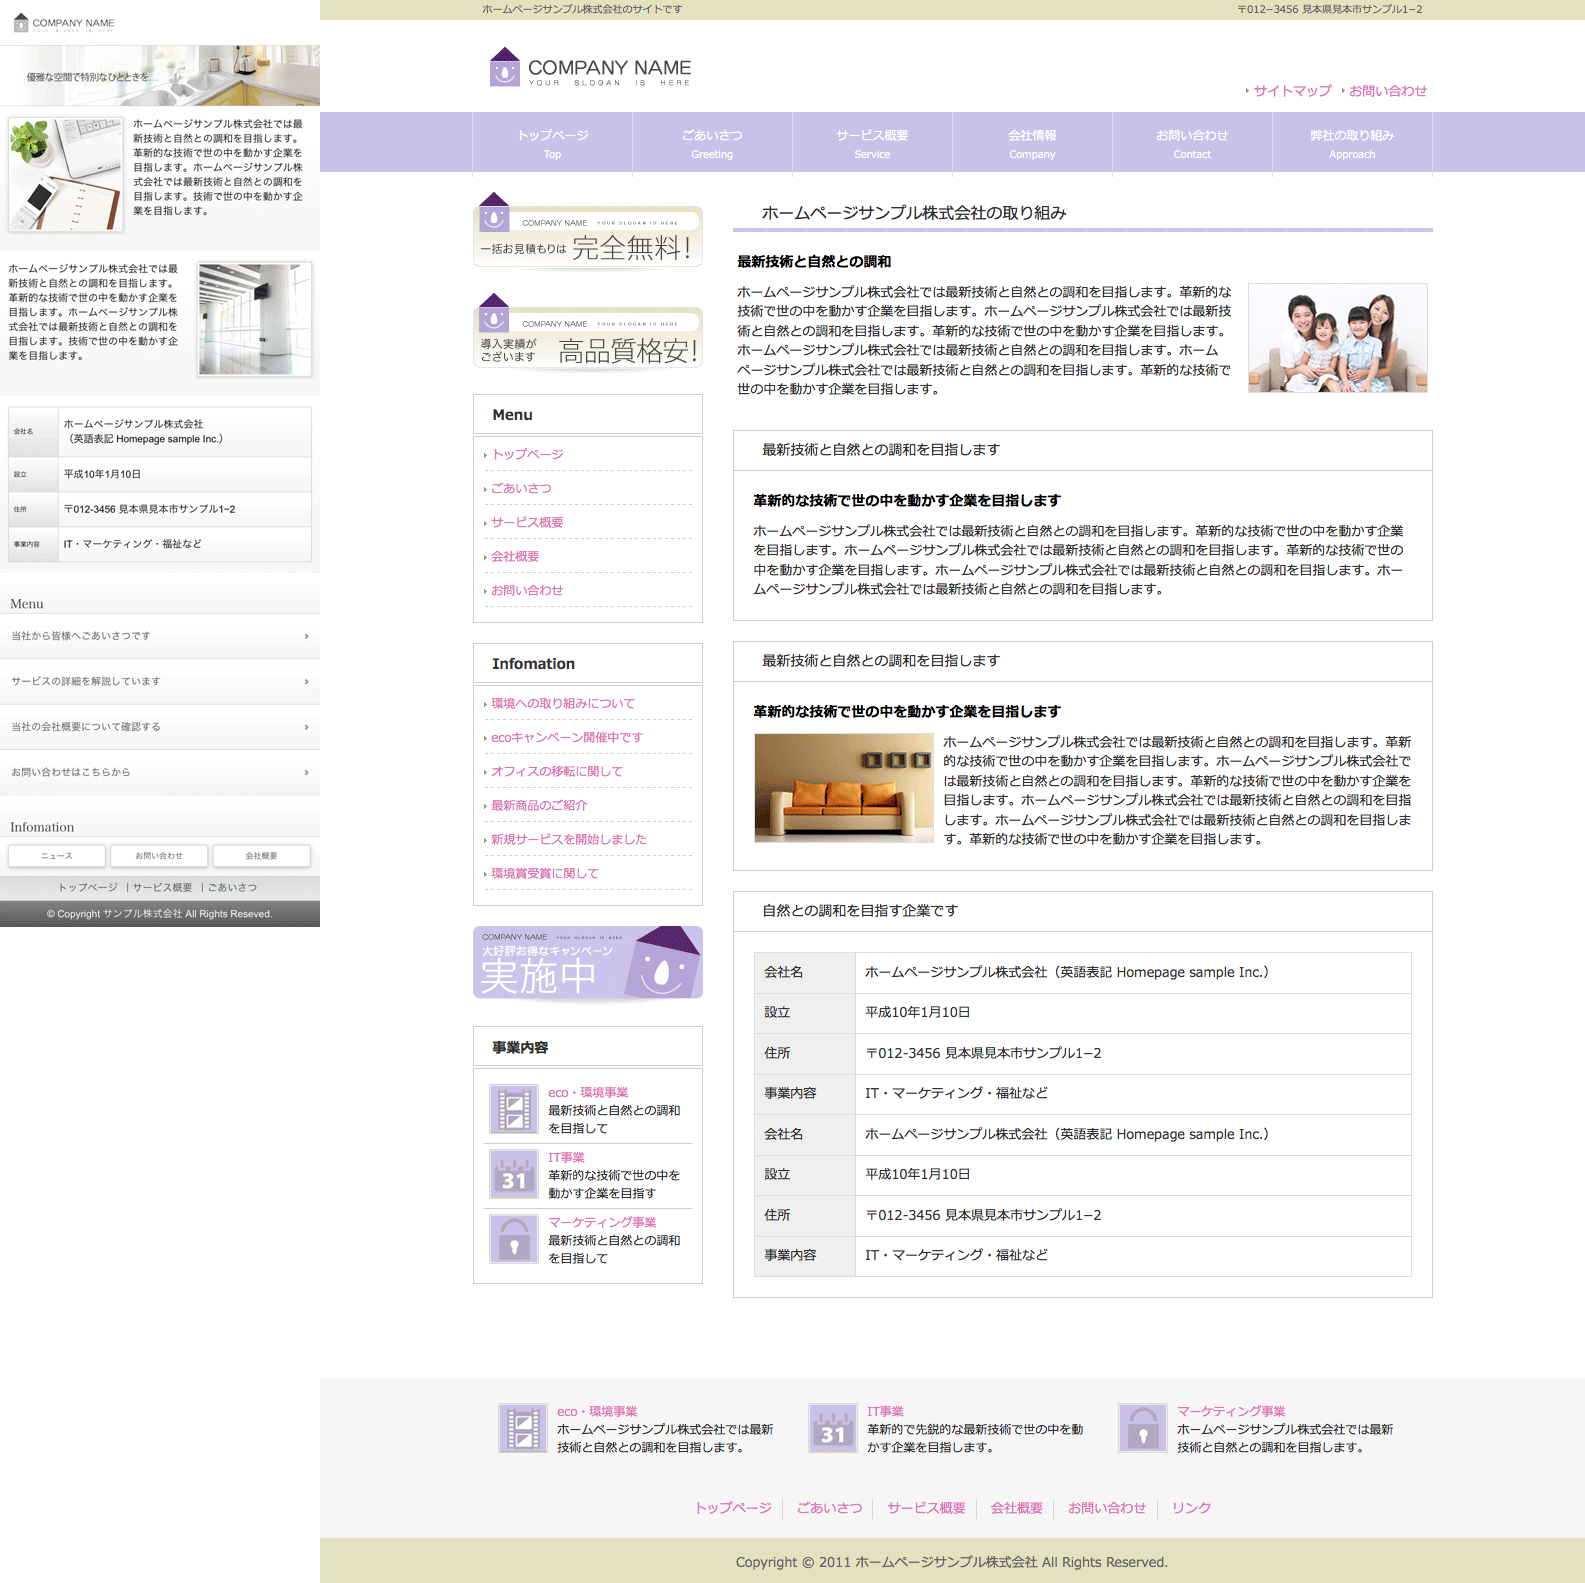Viewport: 1585px width, 1583px height.
Task: Expand the 当社から皆様へごあいさつです mobile menu row
Action: 160,636
